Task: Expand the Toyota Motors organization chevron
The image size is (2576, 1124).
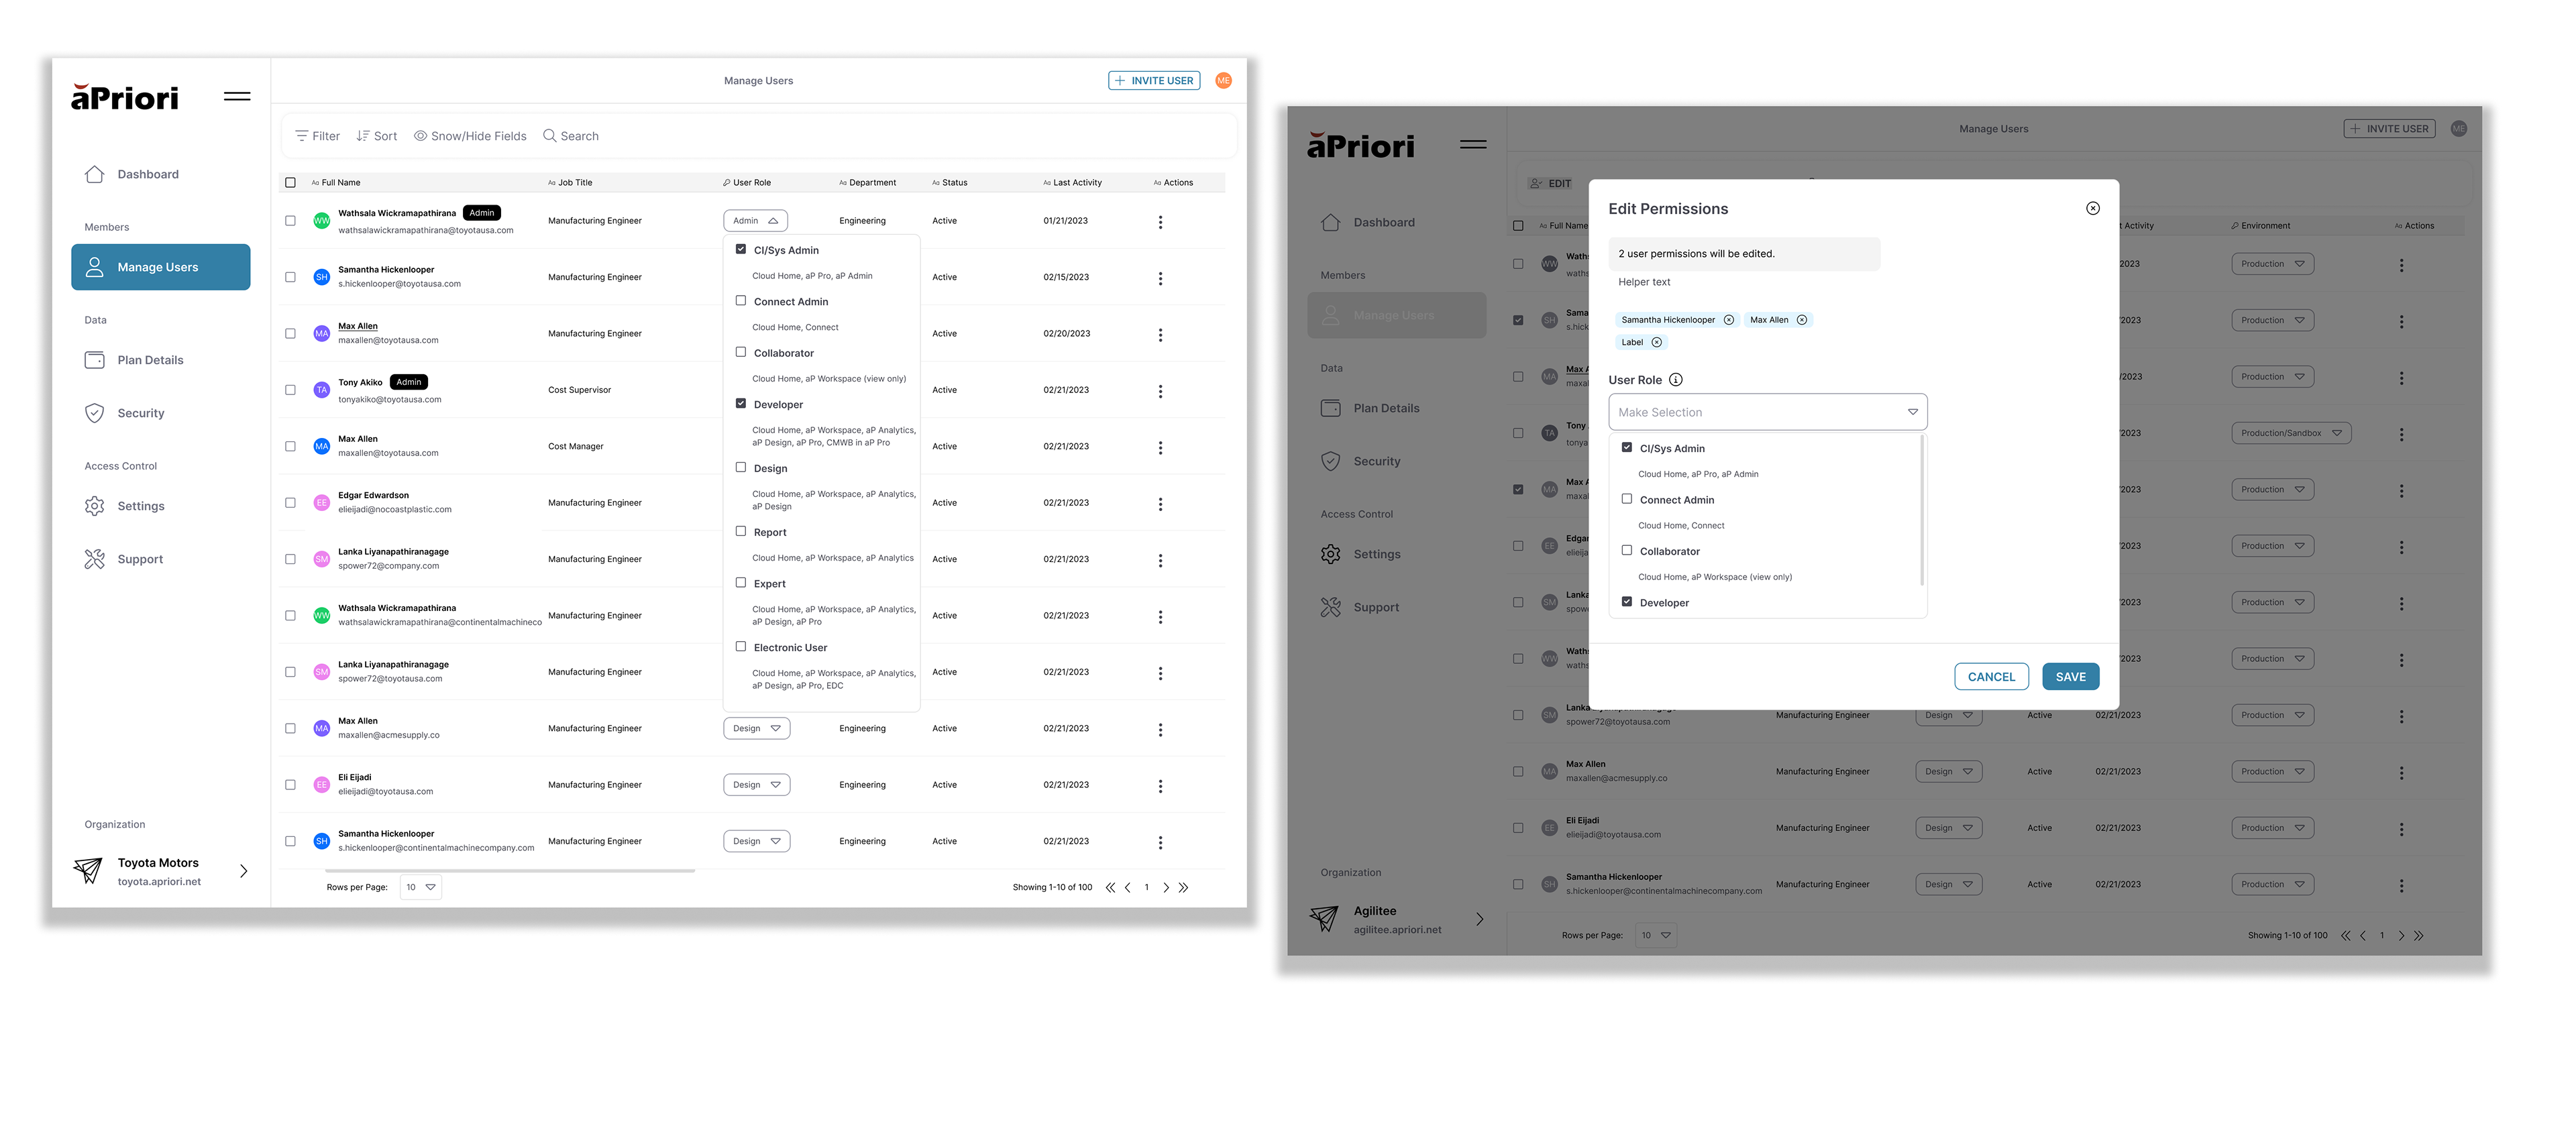Action: (243, 871)
